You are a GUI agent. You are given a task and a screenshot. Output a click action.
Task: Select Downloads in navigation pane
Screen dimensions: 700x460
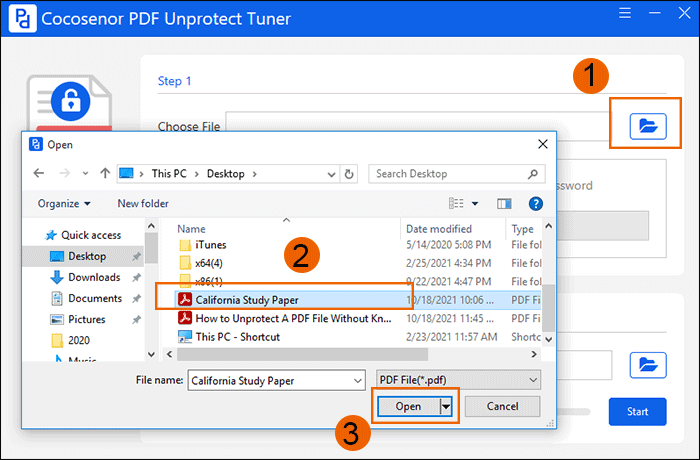coord(85,277)
